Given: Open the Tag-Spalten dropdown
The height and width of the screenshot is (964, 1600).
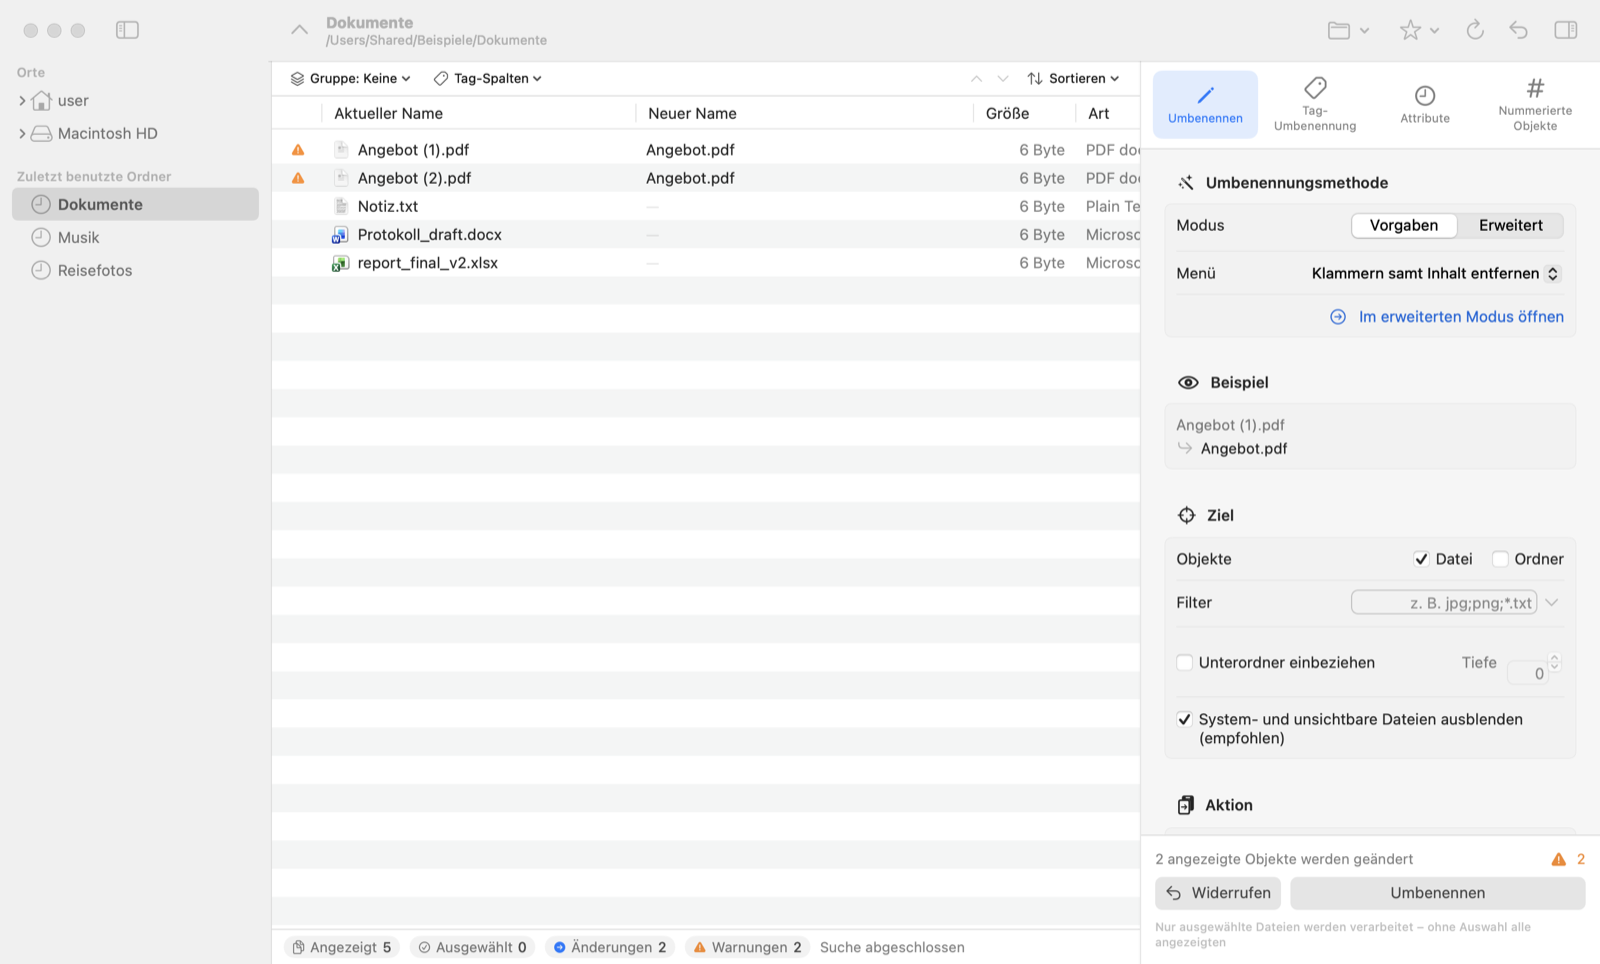Looking at the screenshot, I should coord(488,78).
